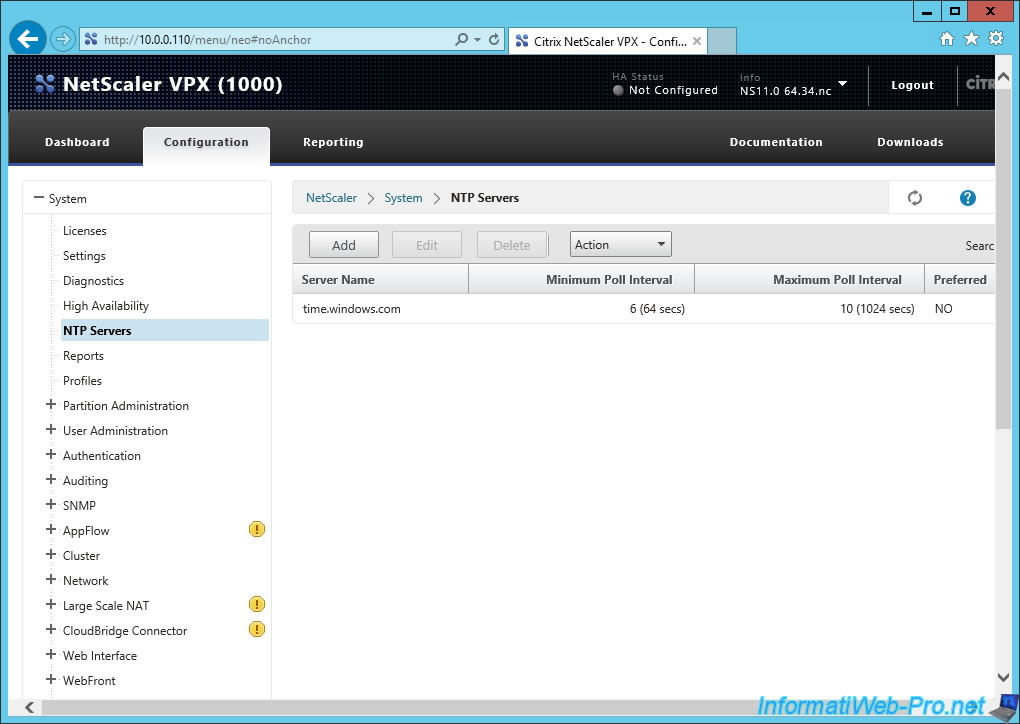Open Reports in the System tree
This screenshot has height=724, width=1020.
(83, 356)
